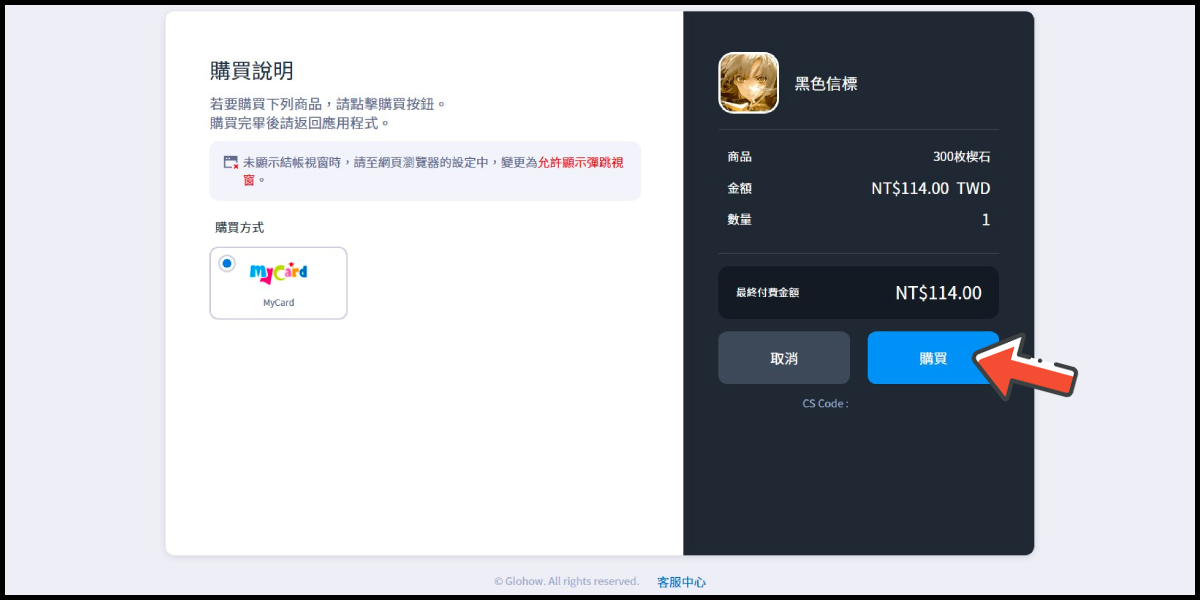
Task: Click the 購買說明 heading
Action: [251, 71]
